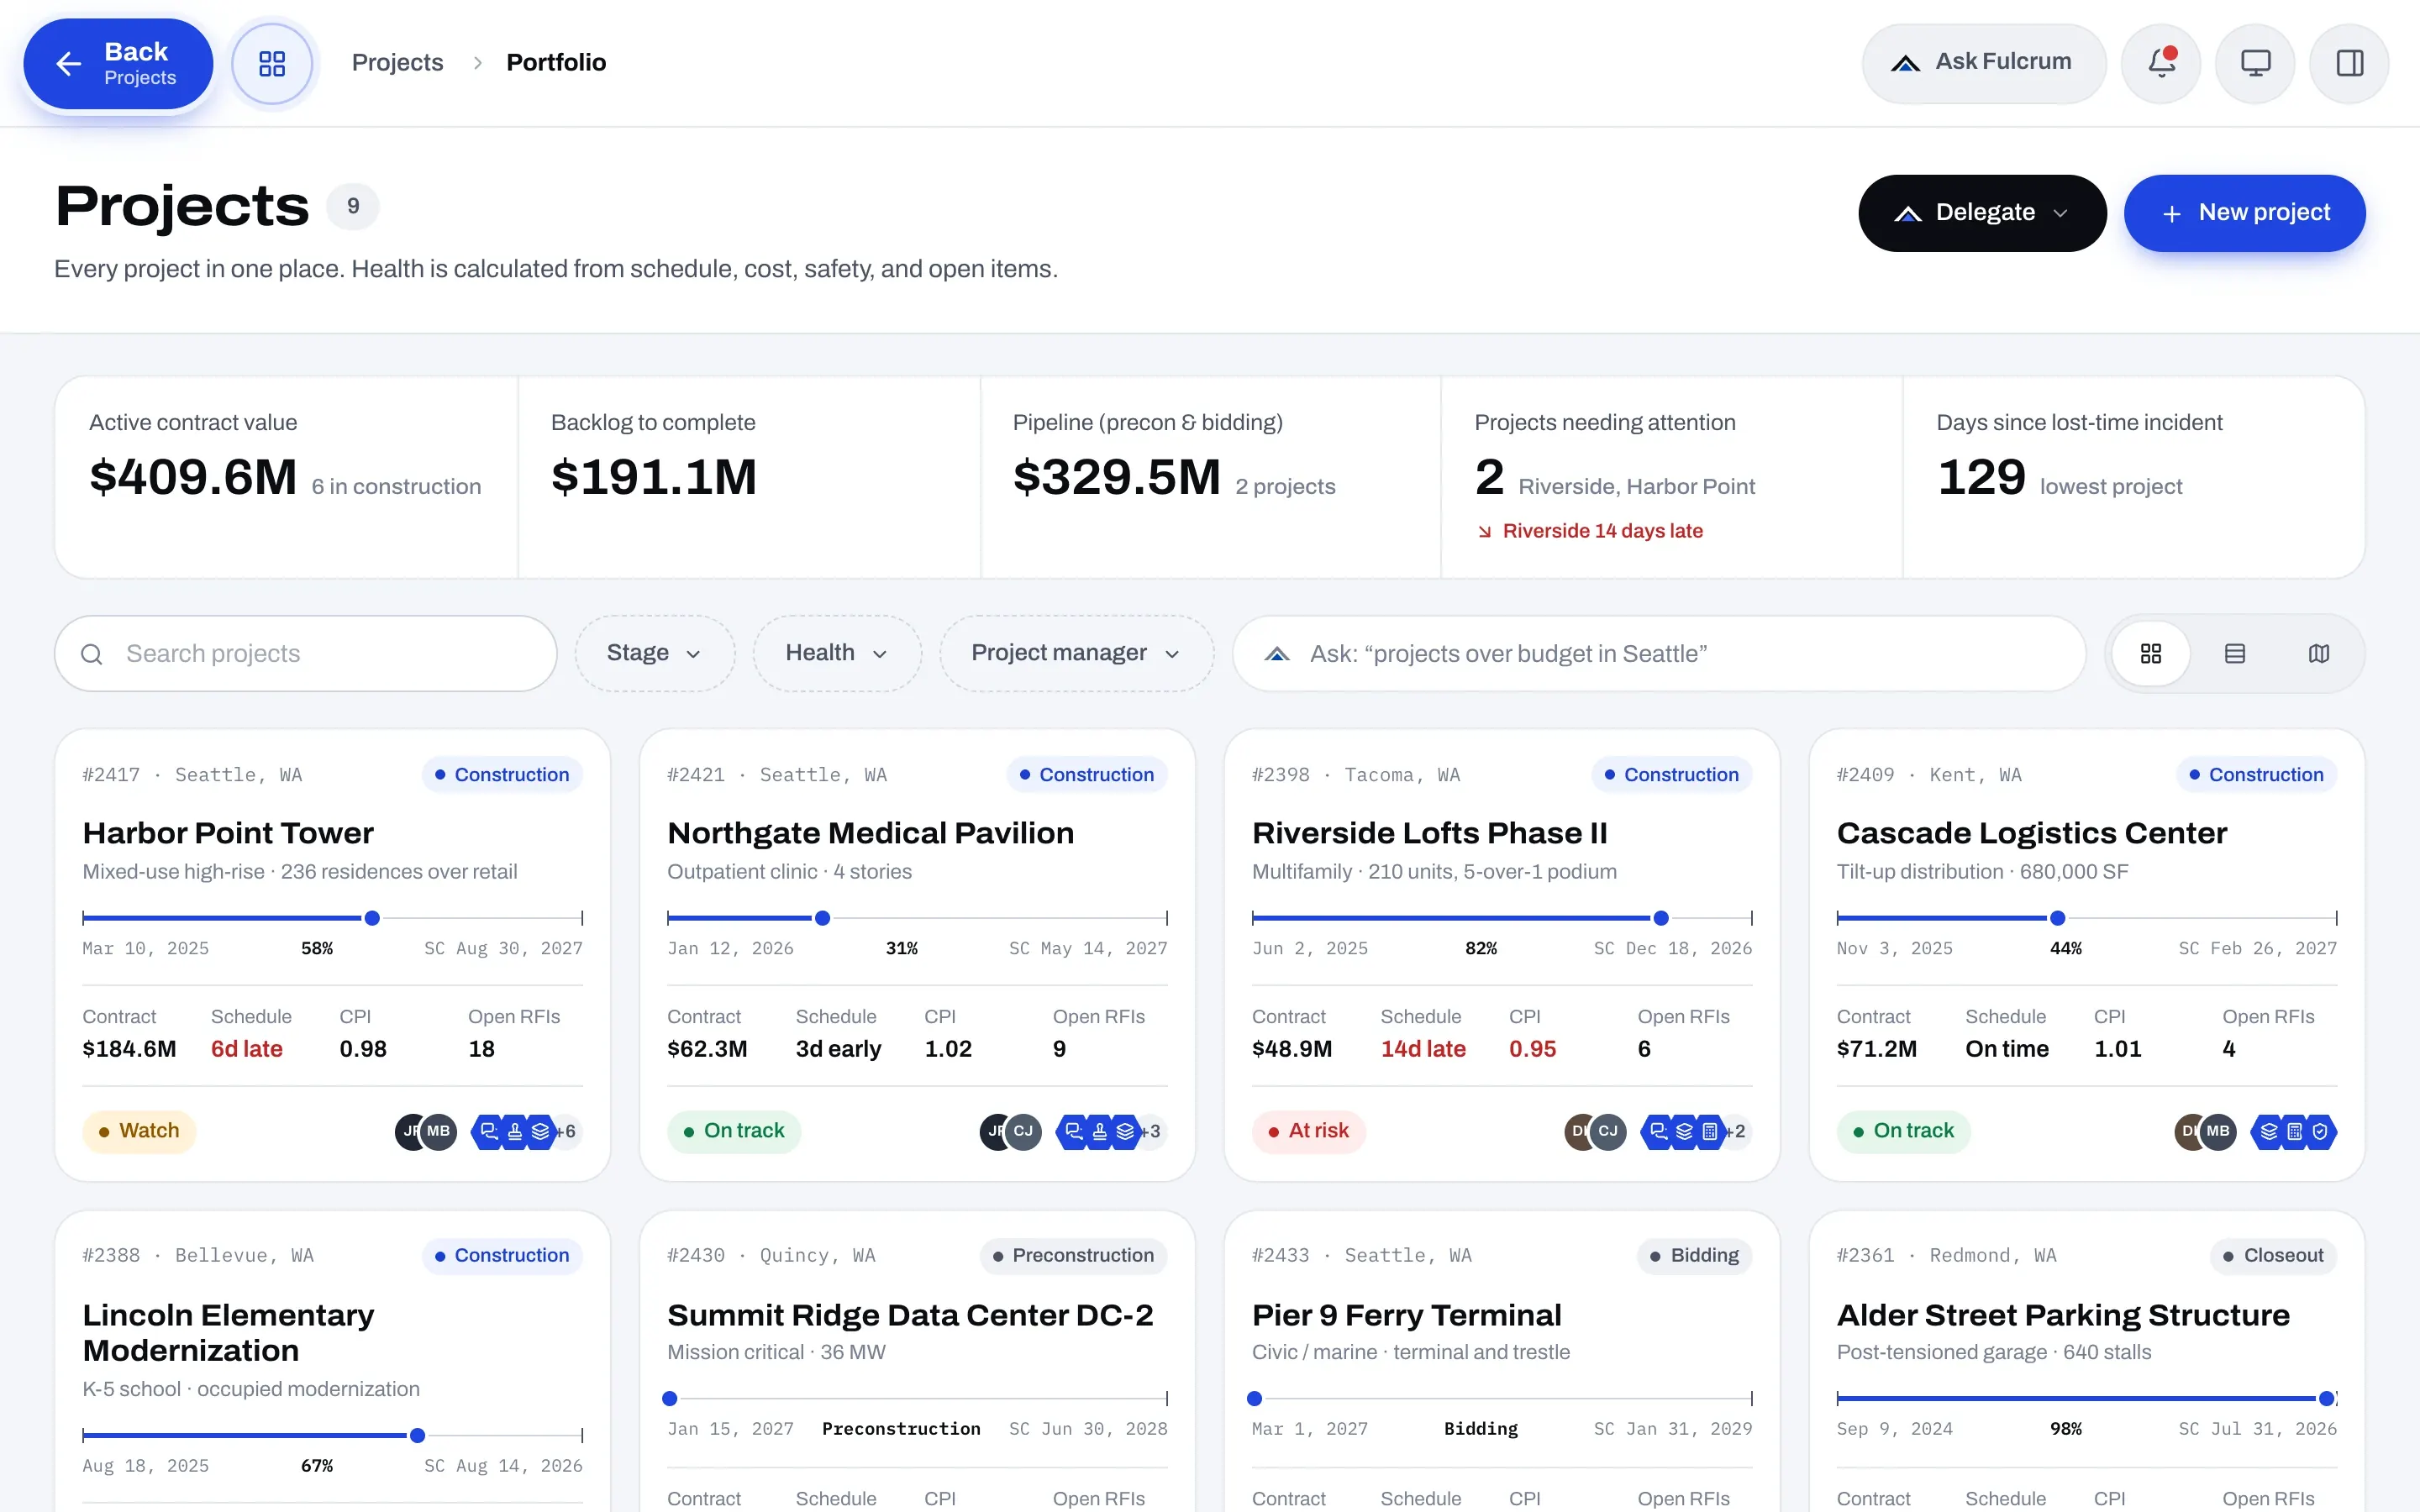This screenshot has width=2420, height=1512.
Task: Toggle the side panel icon in header
Action: 2349,63
